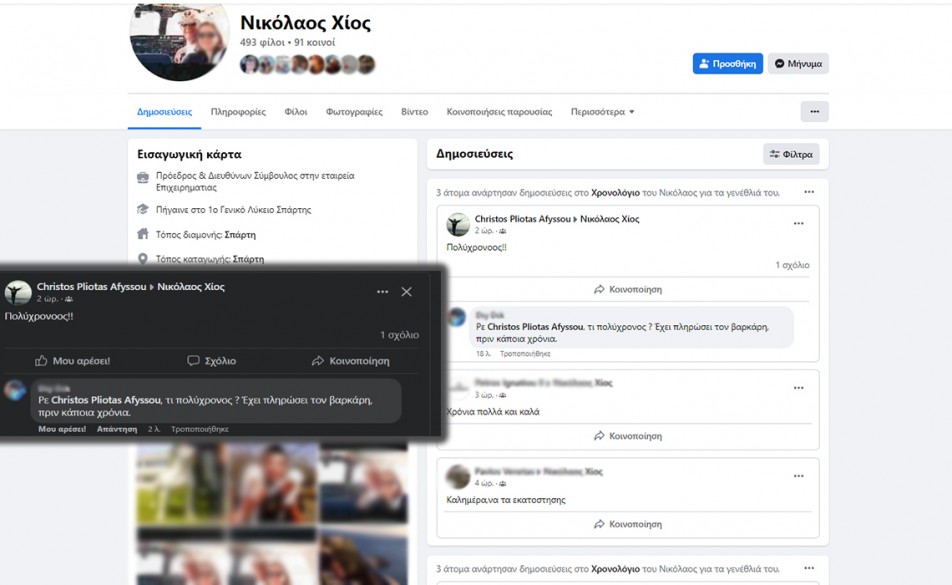952x585 pixels.
Task: Open Christos Pliotas Afyssou avatar in popup
Action: point(18,292)
